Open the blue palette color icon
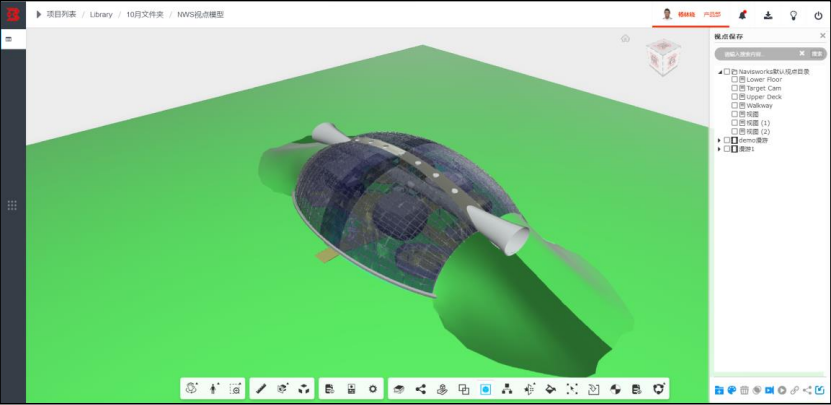Image resolution: width=831 pixels, height=405 pixels. 732,390
